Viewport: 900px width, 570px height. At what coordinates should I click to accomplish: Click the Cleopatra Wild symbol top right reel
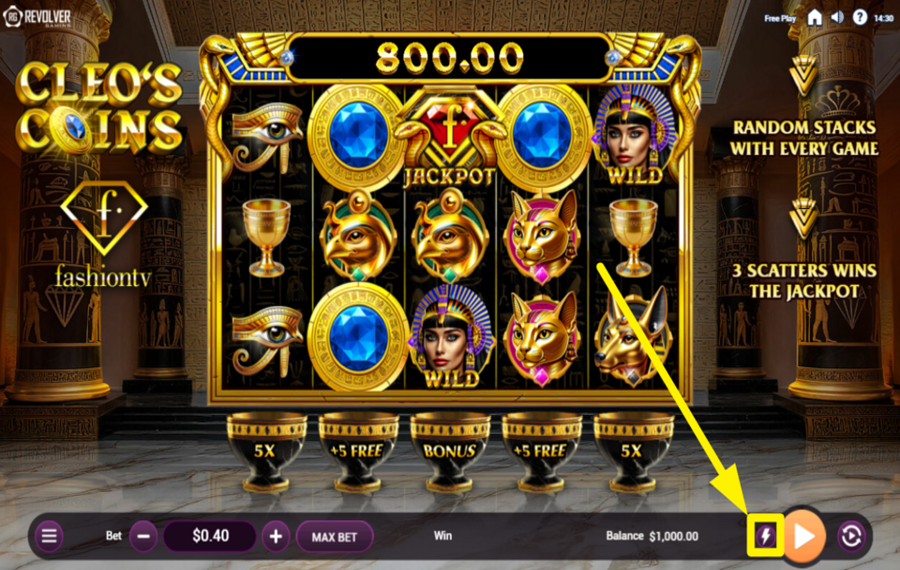coord(634,137)
